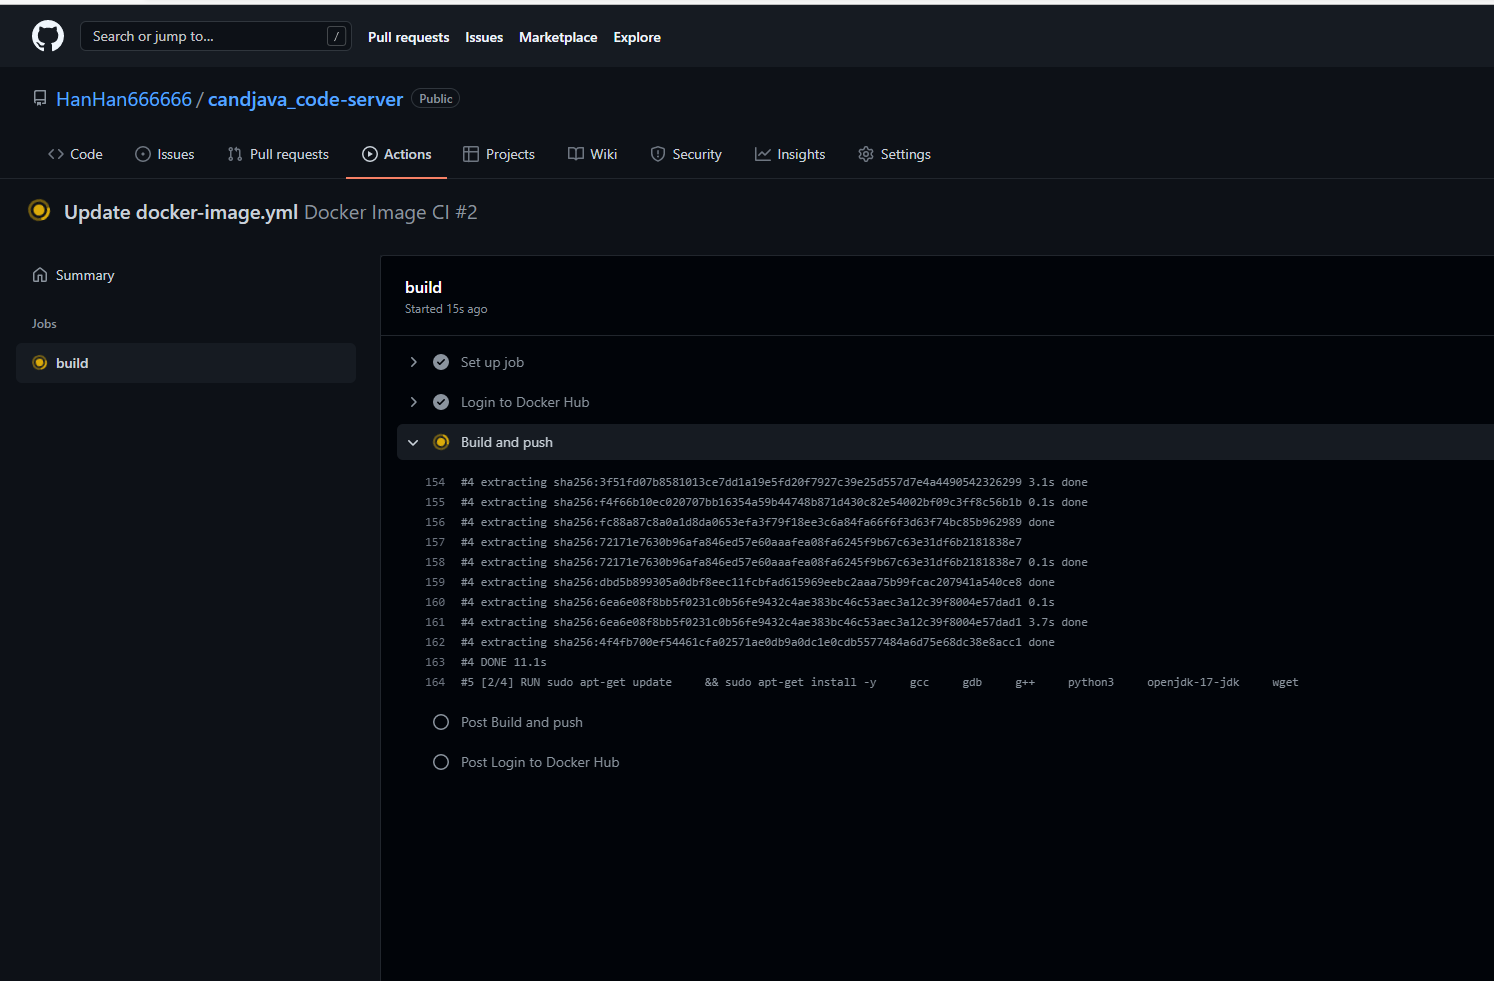Expand the Set up job step
Image resolution: width=1494 pixels, height=981 pixels.
(413, 362)
